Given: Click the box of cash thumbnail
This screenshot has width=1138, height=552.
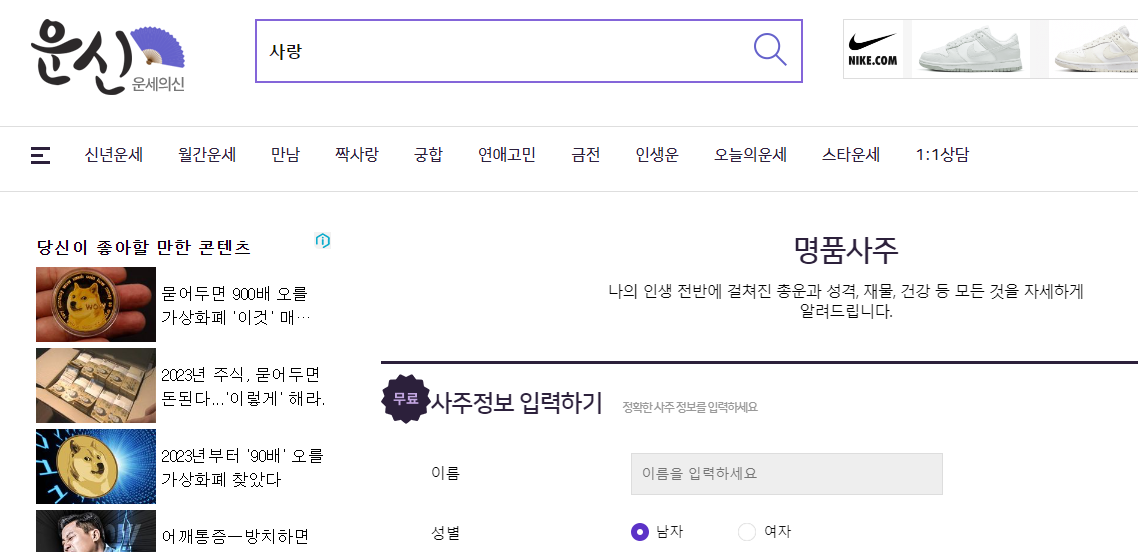Looking at the screenshot, I should [x=96, y=385].
